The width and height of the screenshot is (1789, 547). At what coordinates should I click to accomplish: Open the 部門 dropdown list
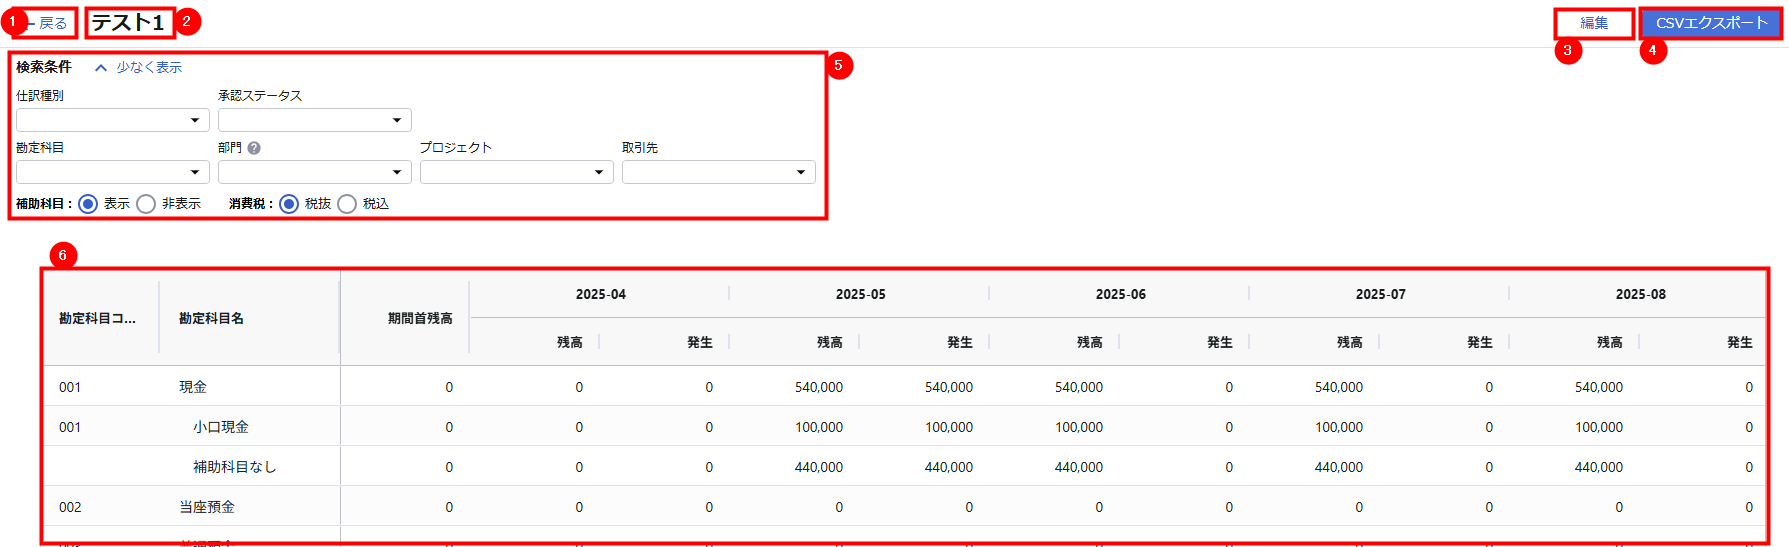tap(314, 172)
